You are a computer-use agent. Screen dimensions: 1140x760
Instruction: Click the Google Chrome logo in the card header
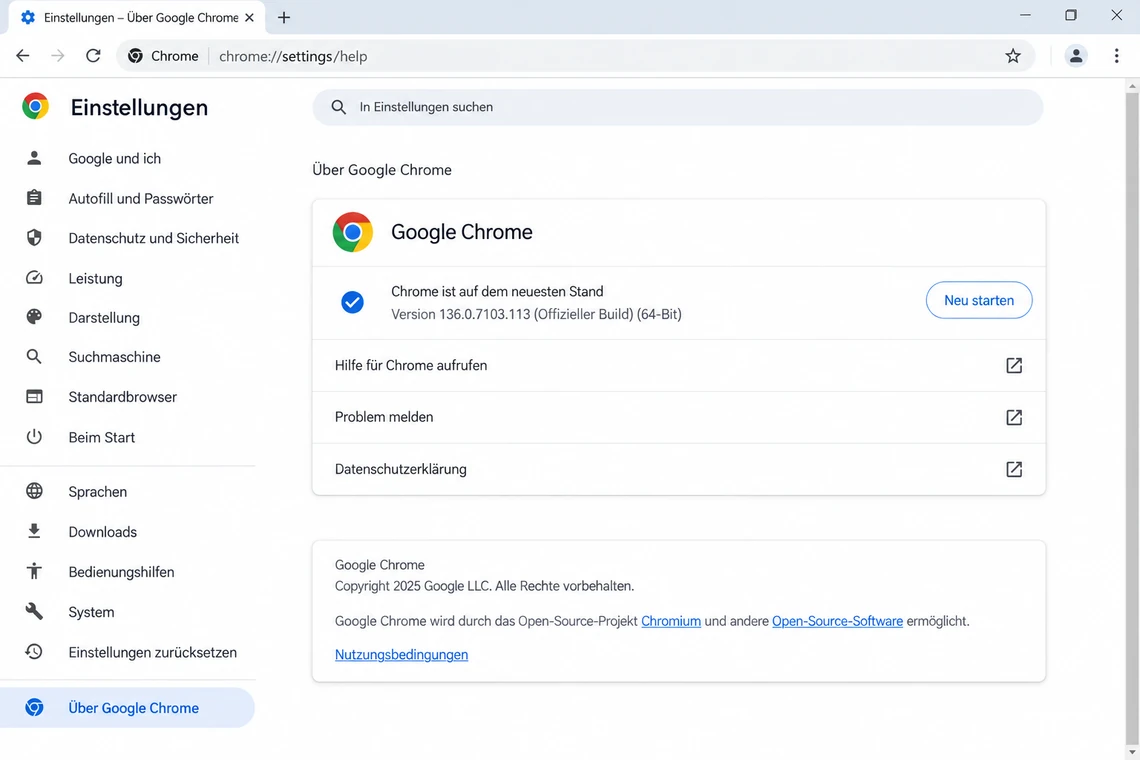[x=353, y=232]
